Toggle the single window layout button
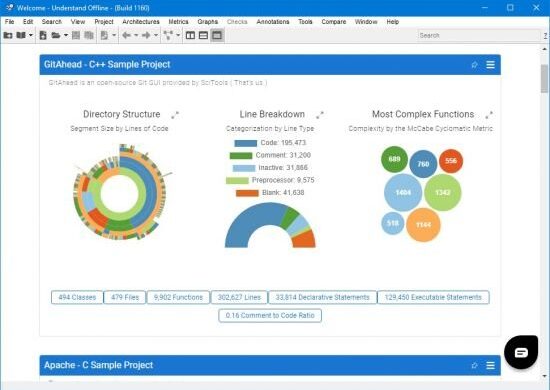The height and width of the screenshot is (390, 550). tap(217, 35)
